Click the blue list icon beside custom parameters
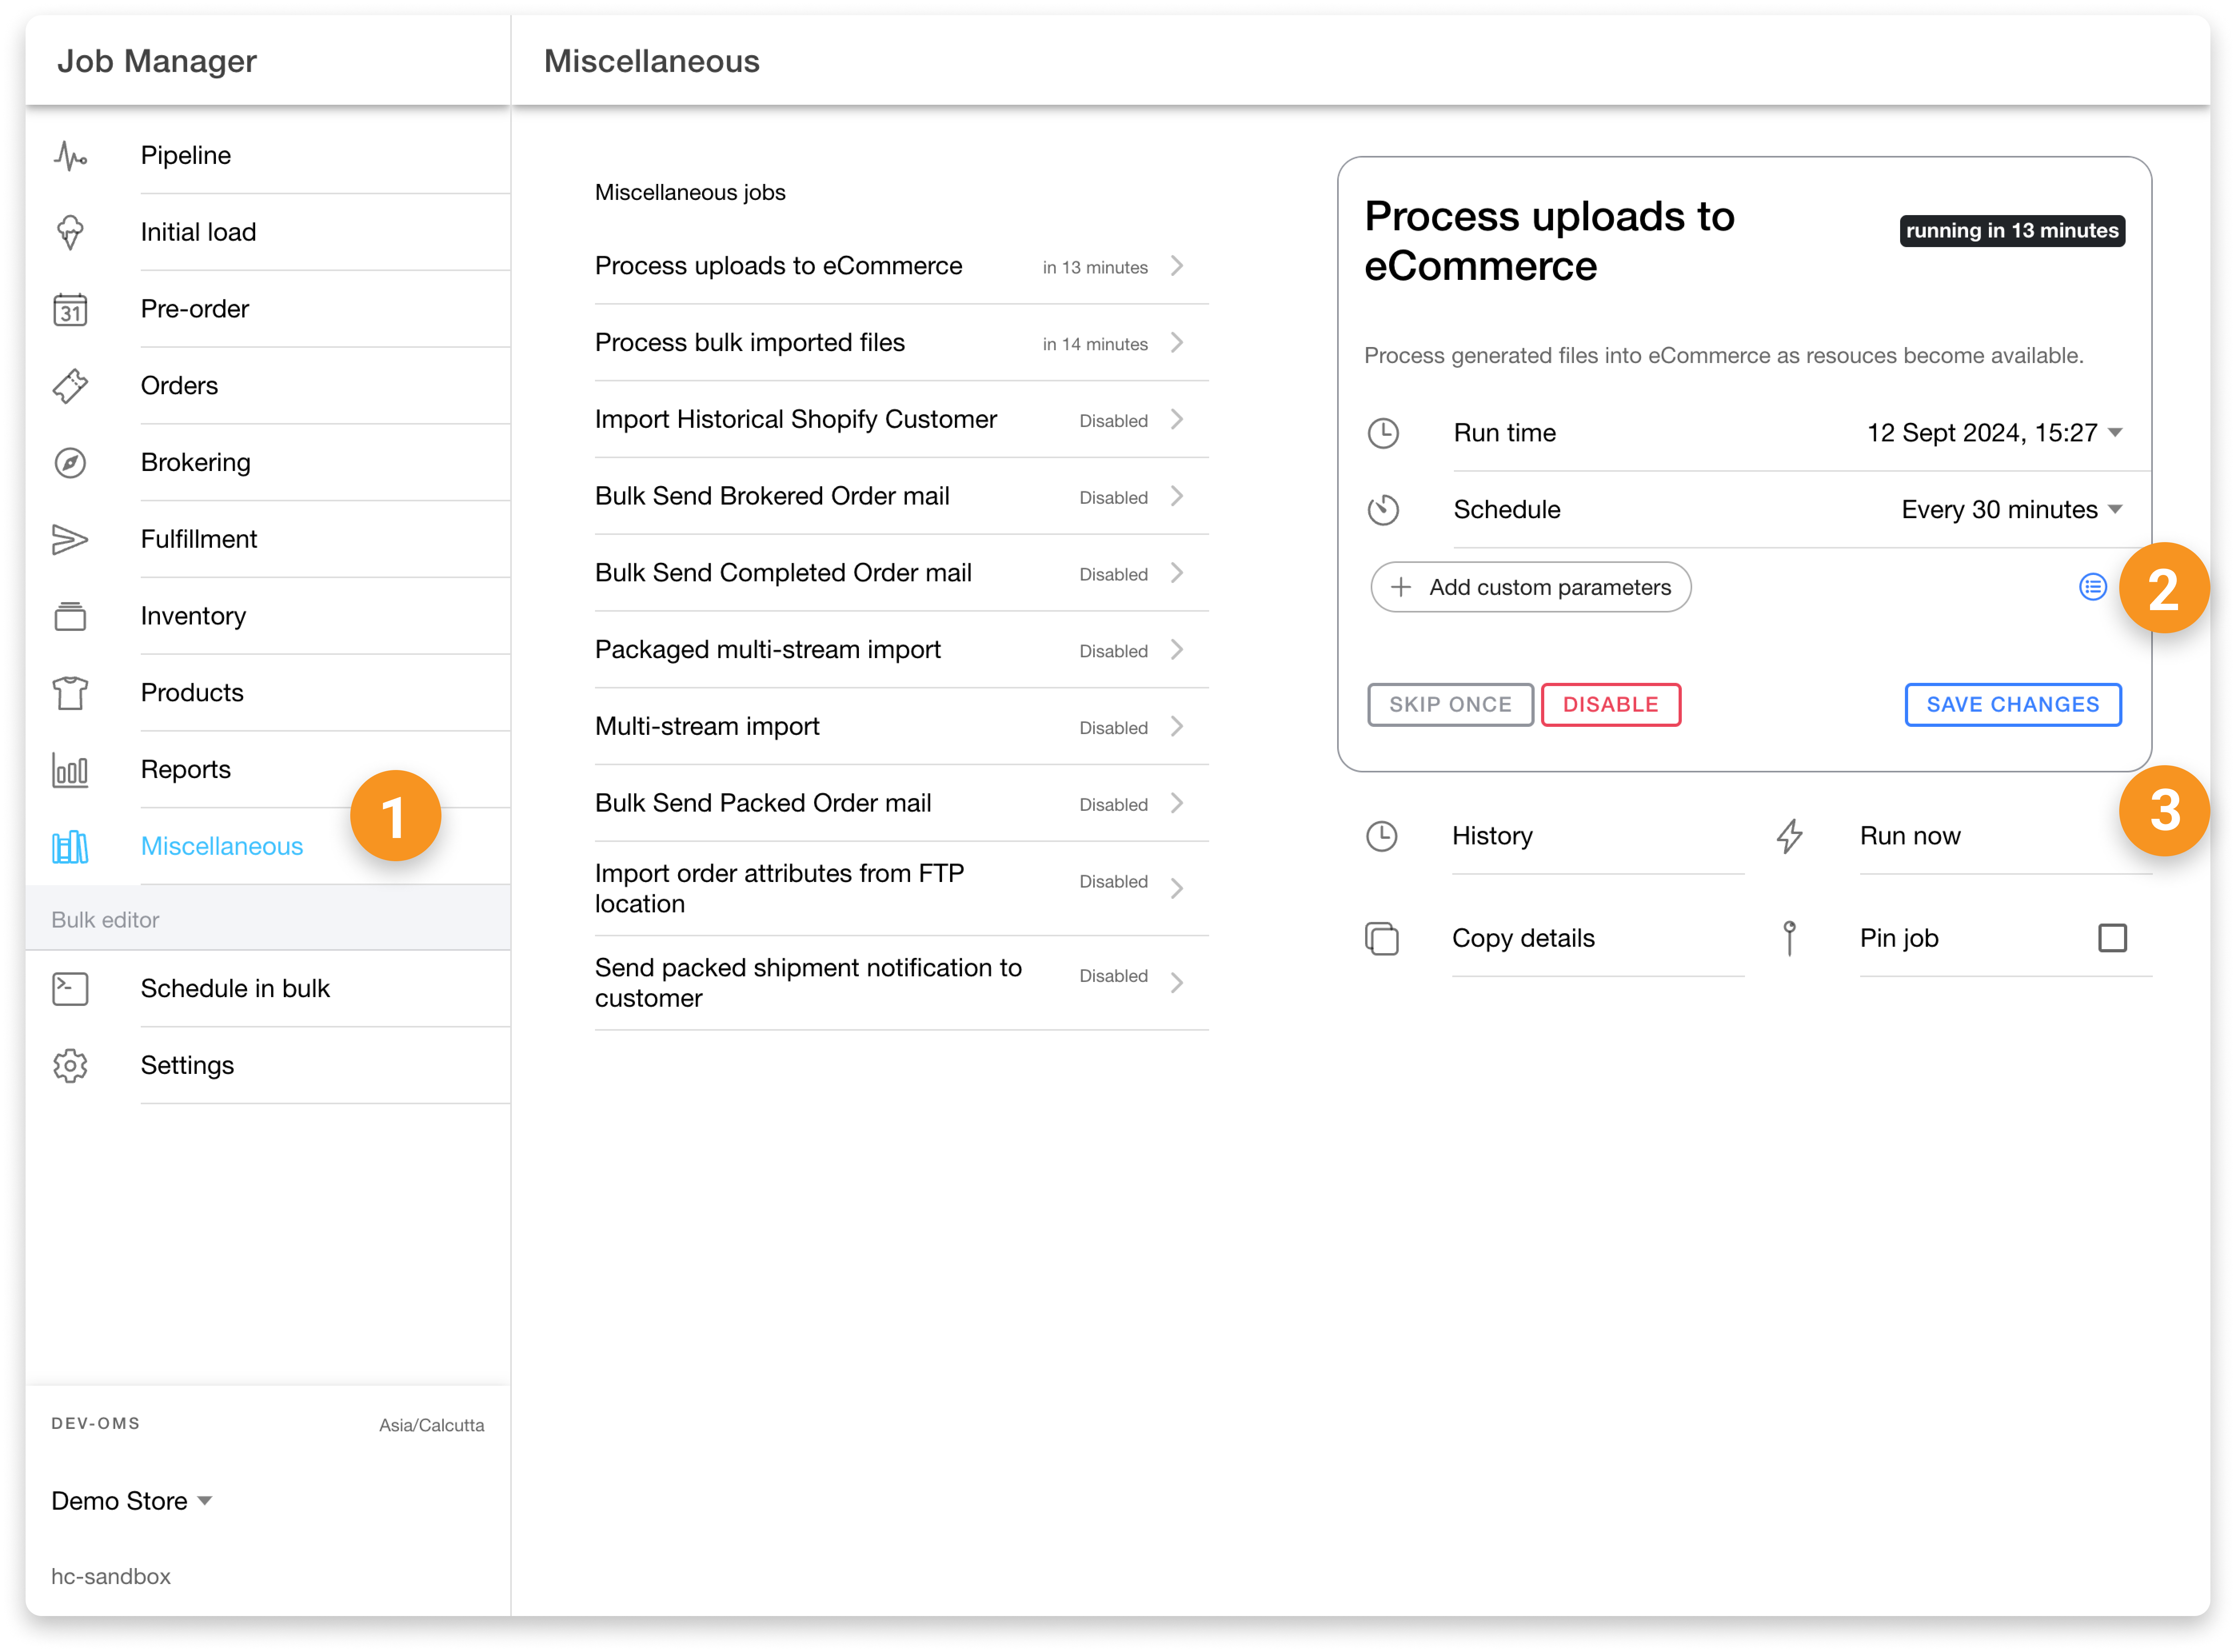The height and width of the screenshot is (1652, 2236). 2092,587
